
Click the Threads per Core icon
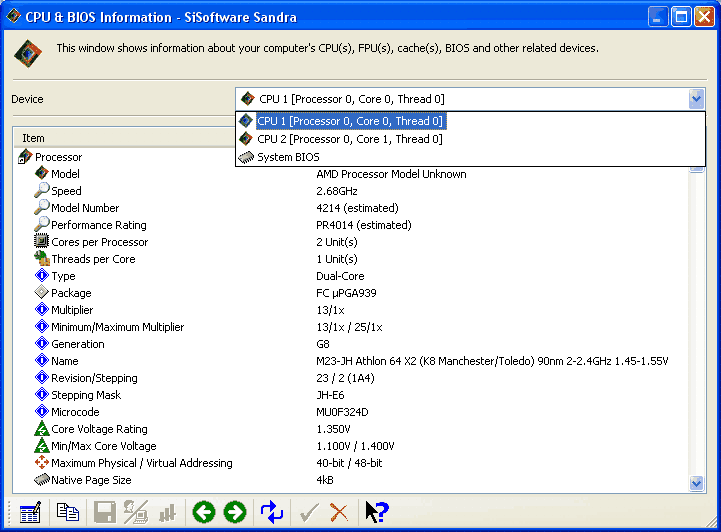click(x=42, y=258)
